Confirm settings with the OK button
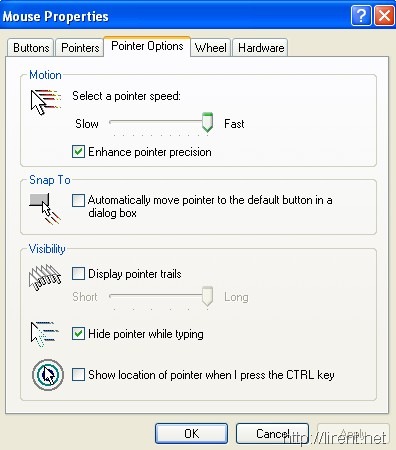Viewport: 396px width, 450px height. point(192,434)
